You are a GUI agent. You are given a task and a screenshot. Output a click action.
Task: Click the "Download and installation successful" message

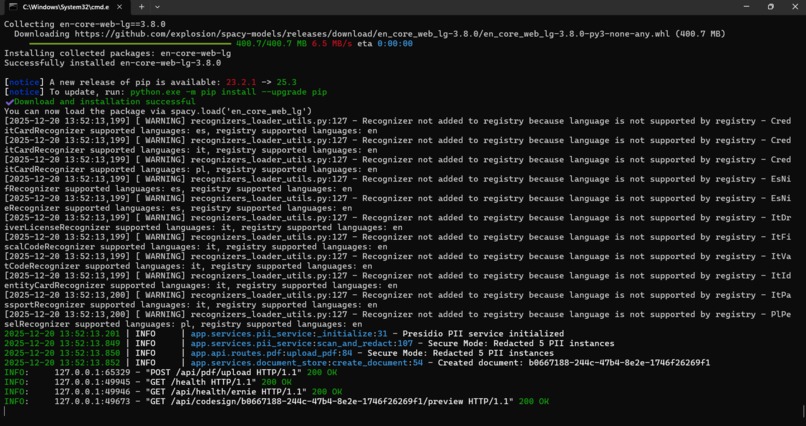pos(105,102)
